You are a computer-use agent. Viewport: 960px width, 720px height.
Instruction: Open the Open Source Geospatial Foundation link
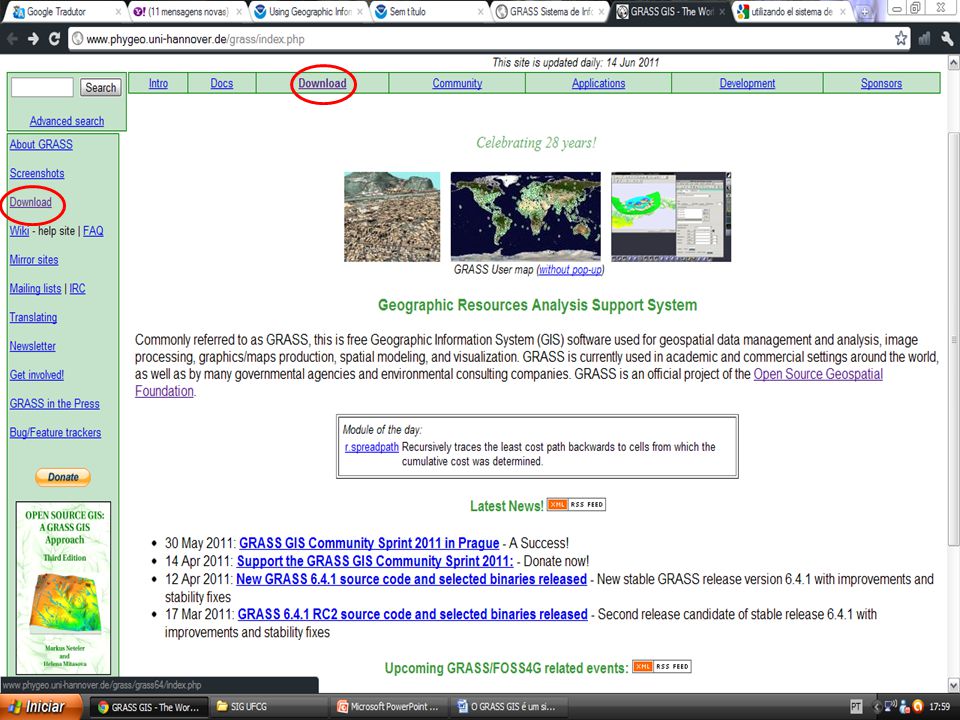tap(818, 374)
